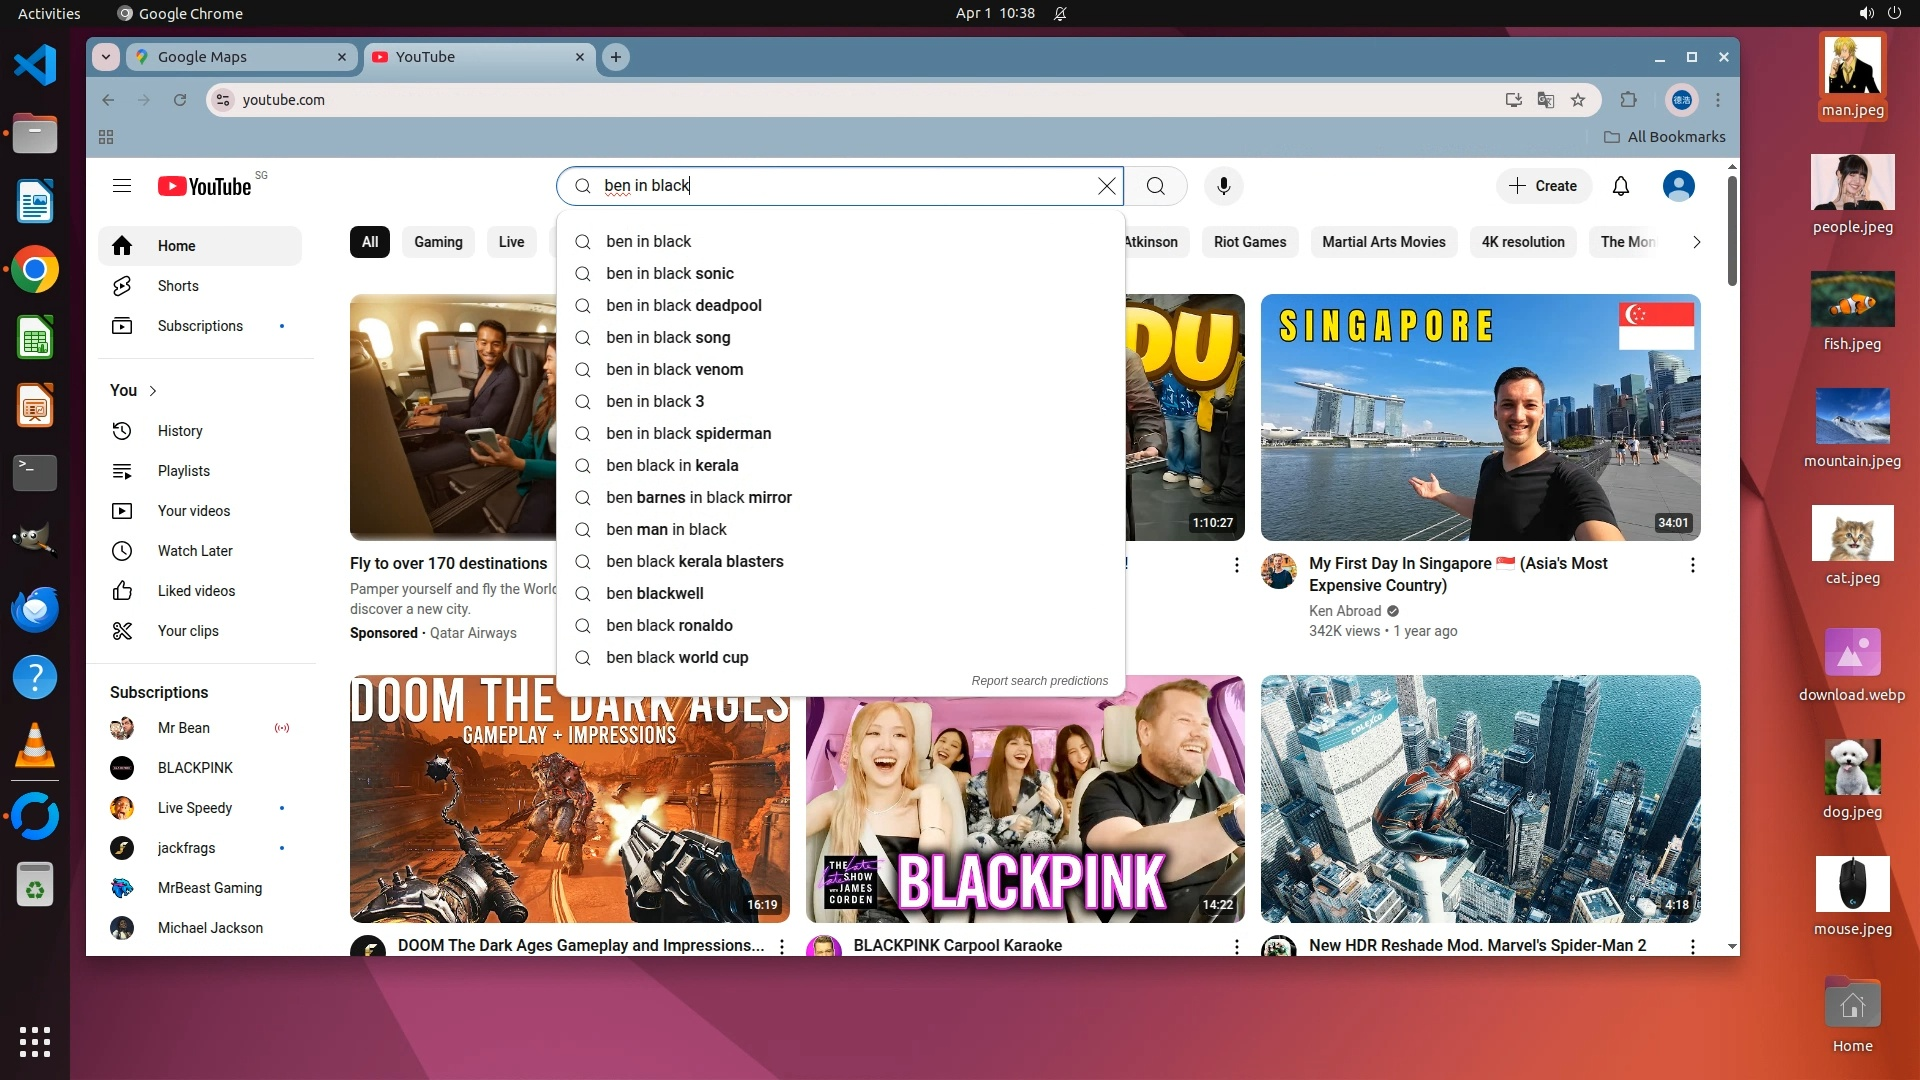Open the BLACKPINK Carpool Karaoke thumbnail

[1025, 820]
